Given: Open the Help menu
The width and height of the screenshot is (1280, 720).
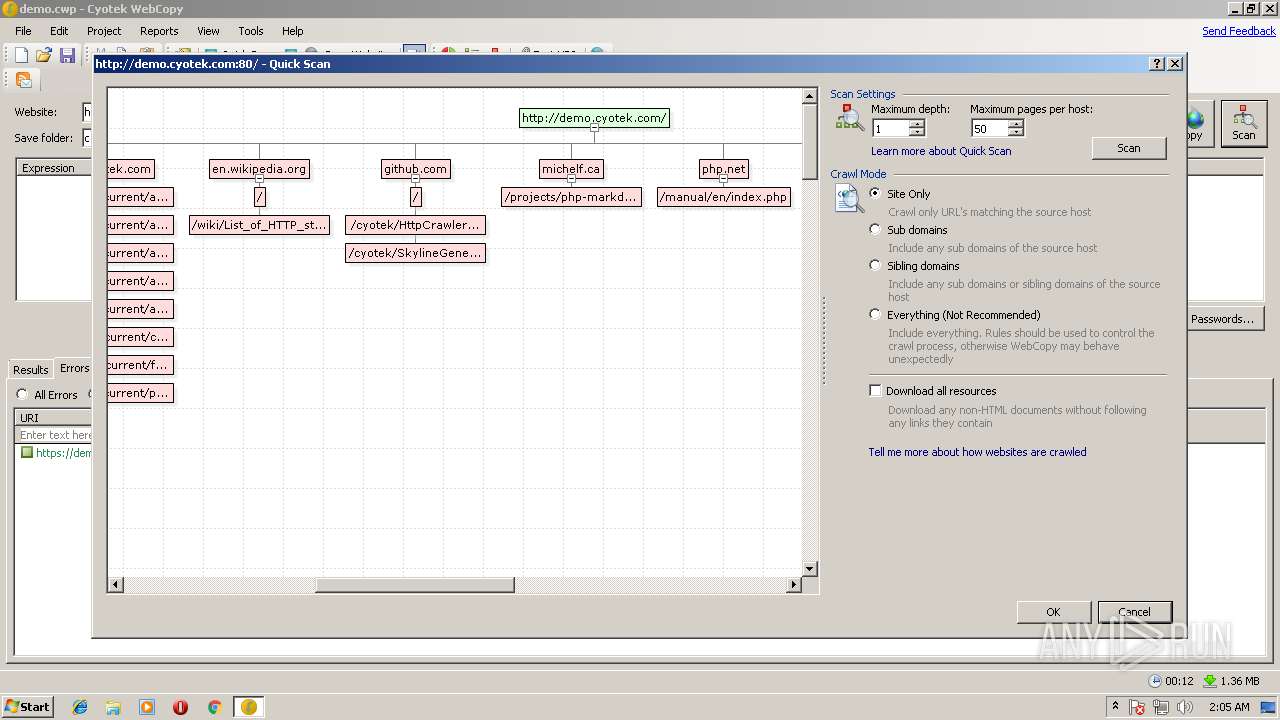Looking at the screenshot, I should [x=292, y=31].
